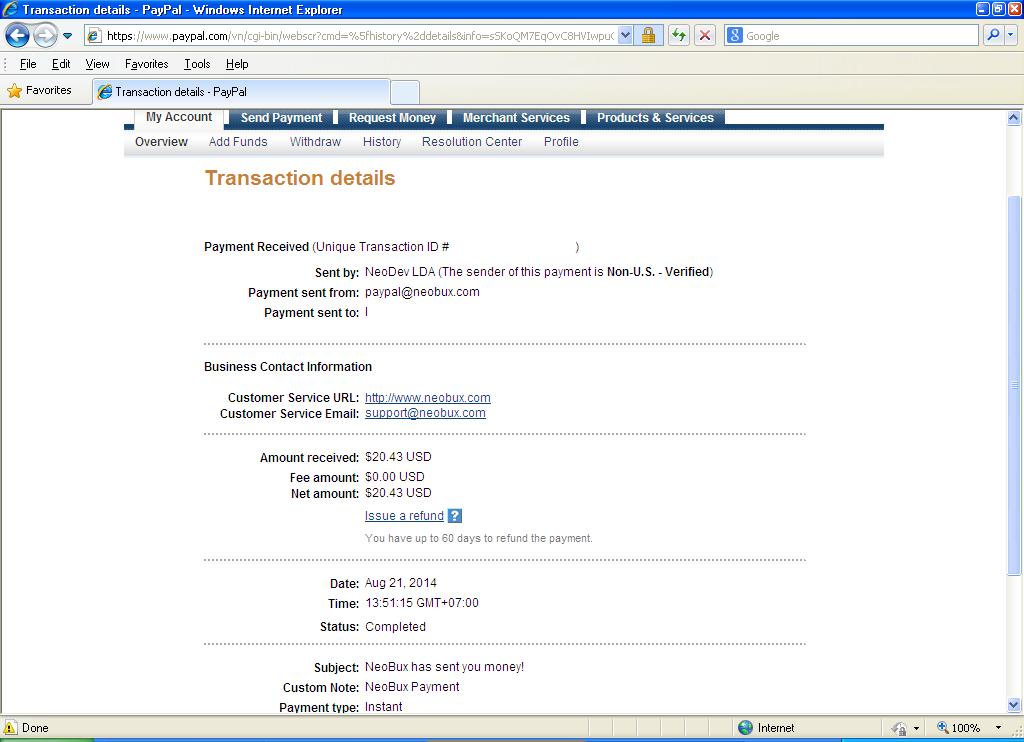The height and width of the screenshot is (742, 1024).
Task: Click the Refresh page icon
Action: 679,36
